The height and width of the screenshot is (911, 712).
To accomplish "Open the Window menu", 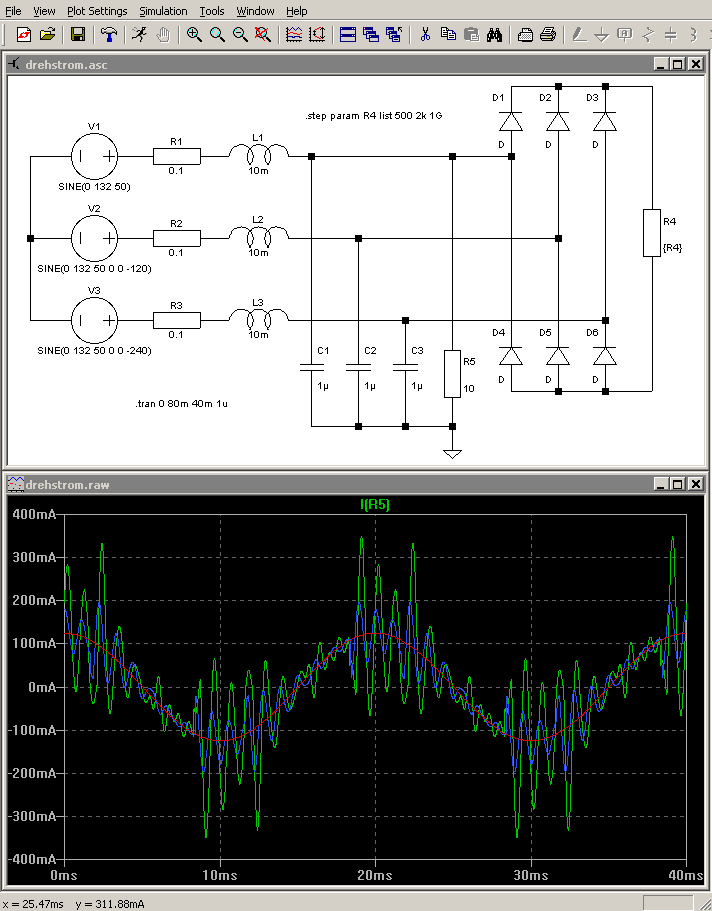I will (255, 11).
